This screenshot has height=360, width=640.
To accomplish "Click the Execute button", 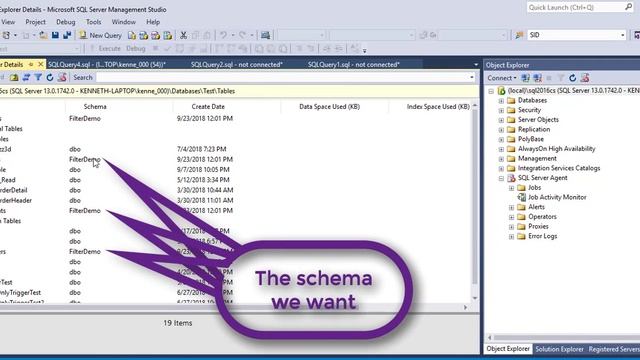I will (105, 49).
